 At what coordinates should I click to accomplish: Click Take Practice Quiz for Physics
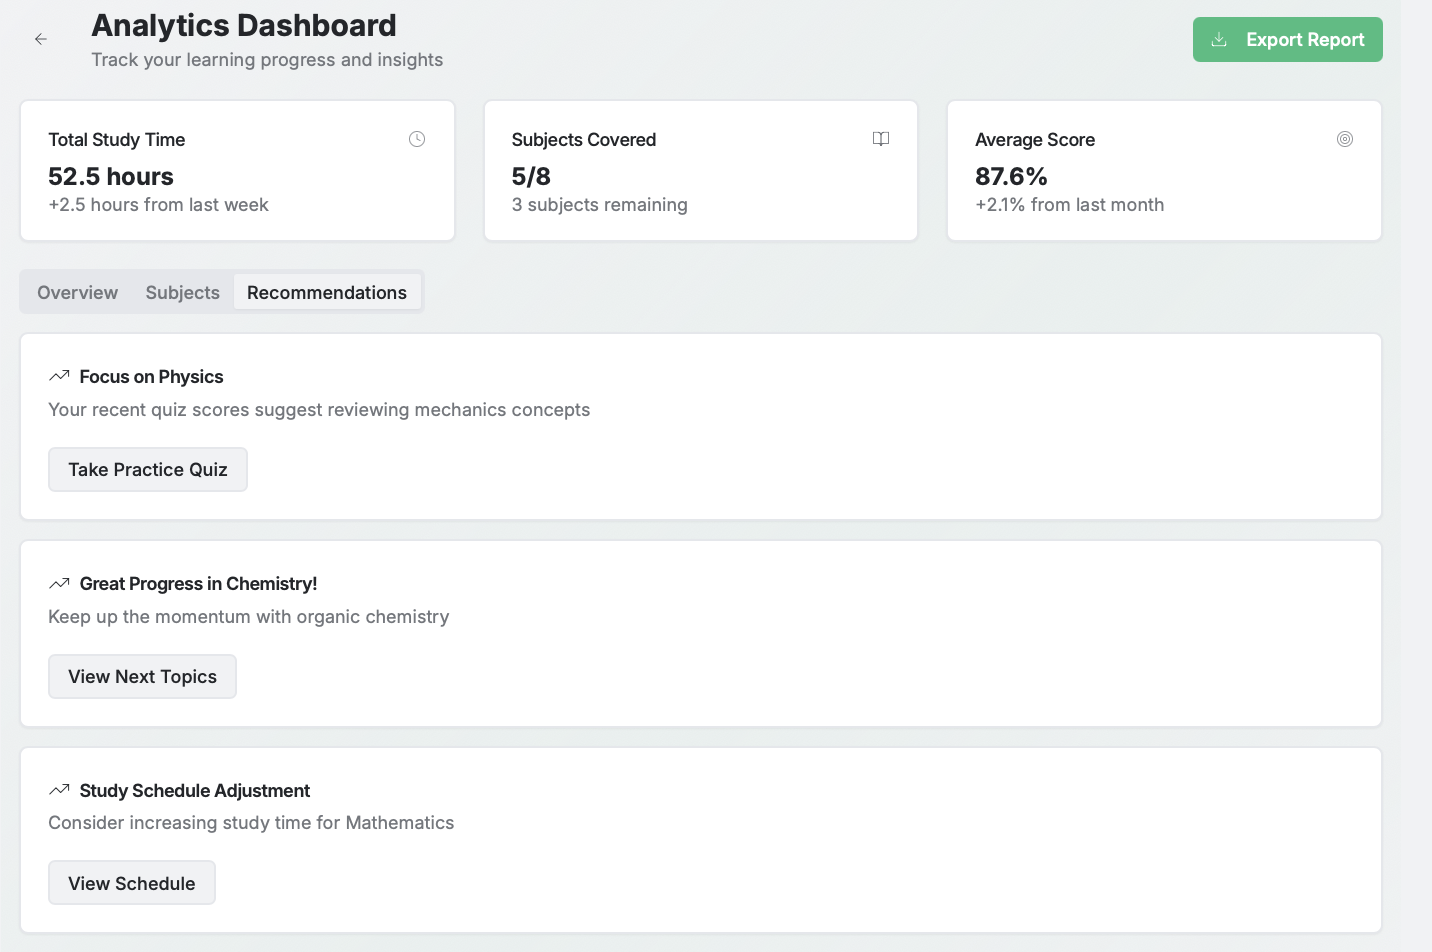pos(147,469)
